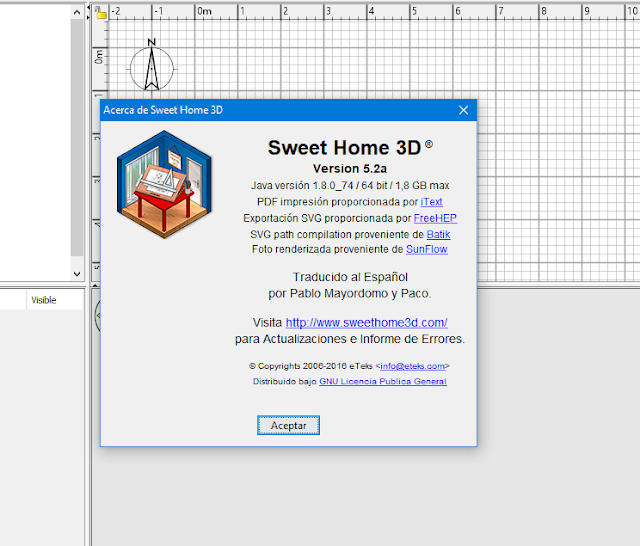Click the Sweet Home 3D heading text
The image size is (640, 546).
(x=344, y=148)
